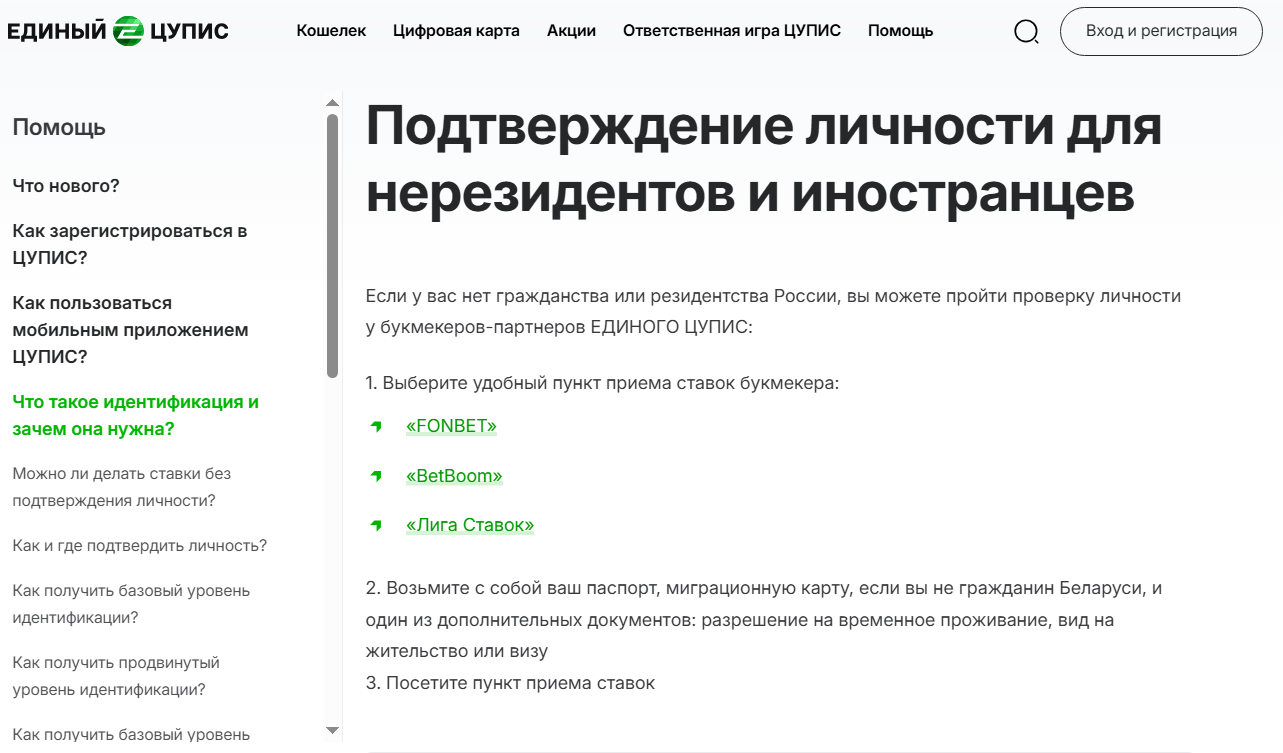The height and width of the screenshot is (753, 1283).
Task: Click the sidebar scrollbar thumb
Action: [333, 246]
